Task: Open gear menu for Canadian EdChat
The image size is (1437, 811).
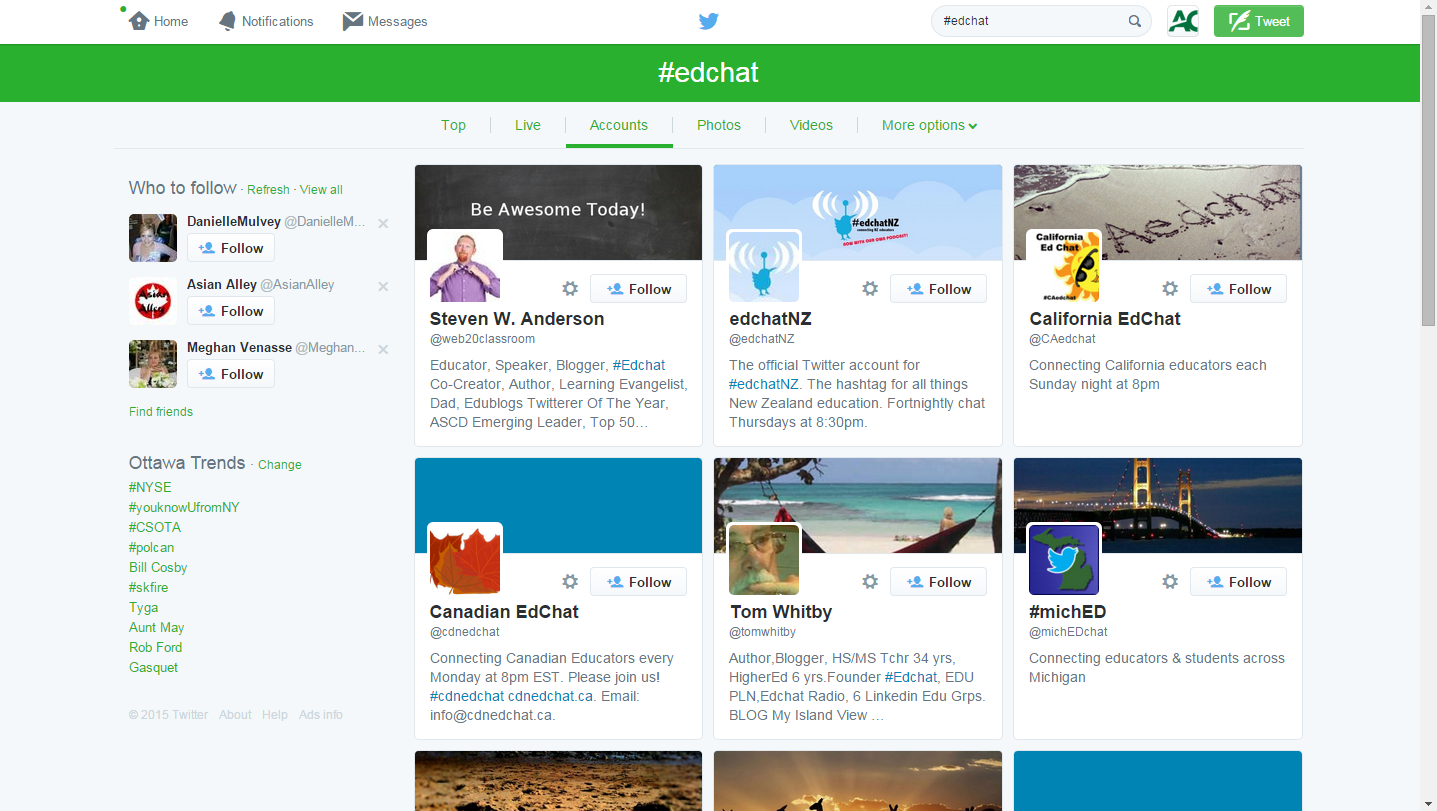Action: 570,582
